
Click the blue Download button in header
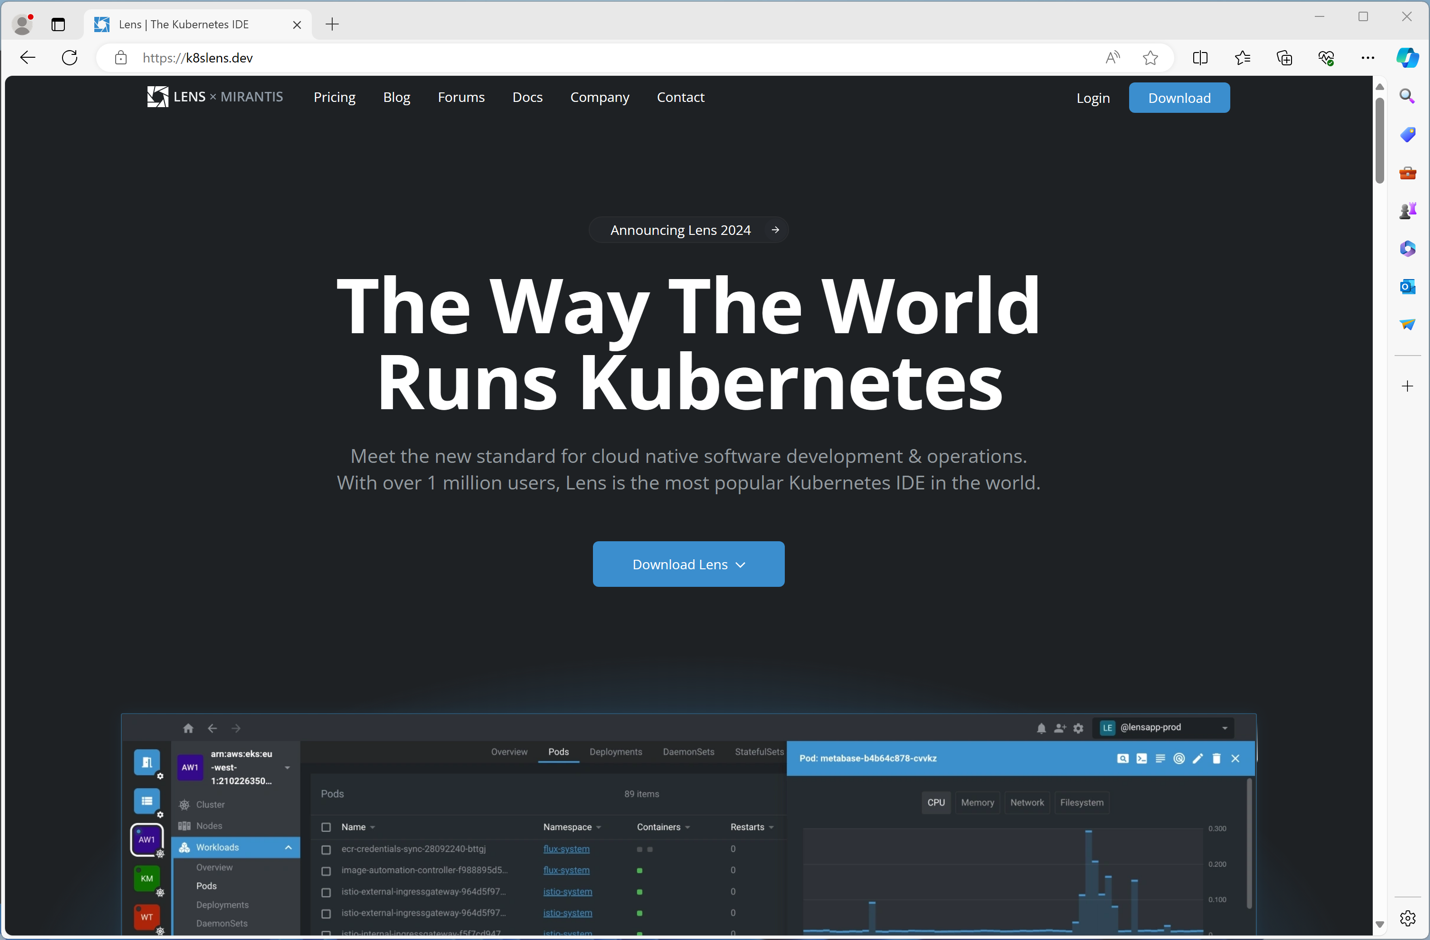pyautogui.click(x=1179, y=98)
